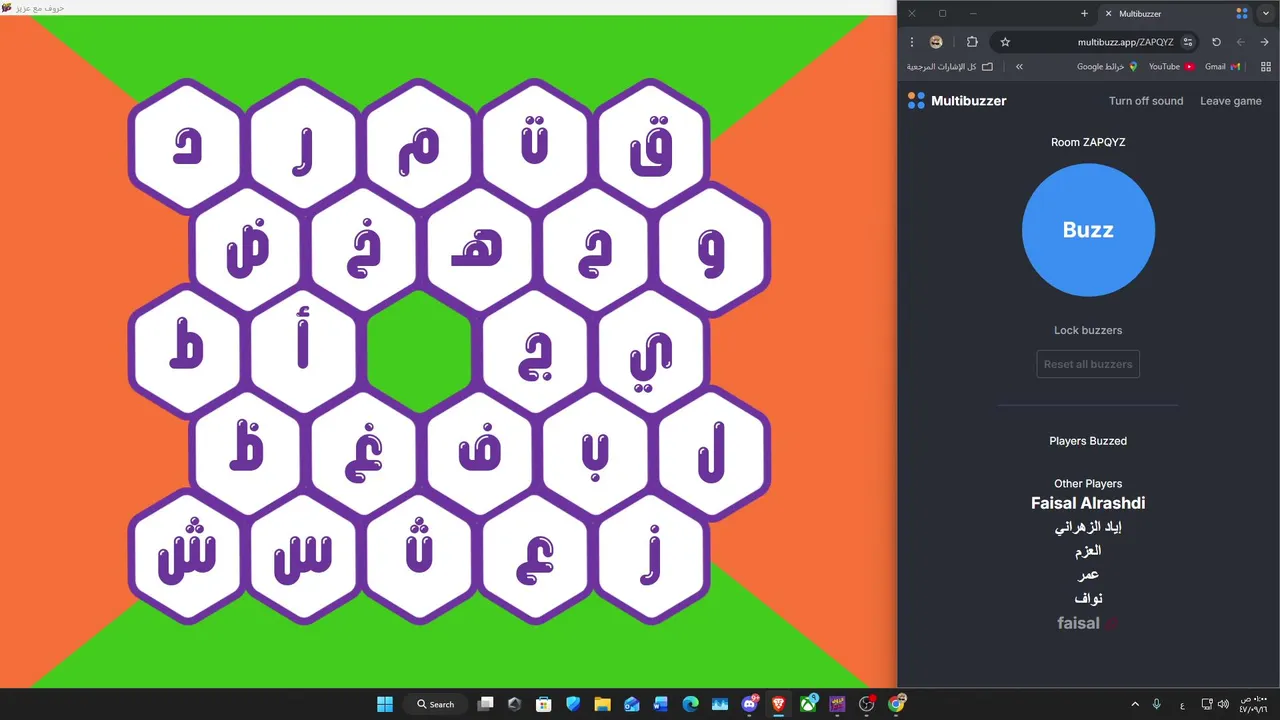Select the هـ letter hexagon

click(480, 250)
